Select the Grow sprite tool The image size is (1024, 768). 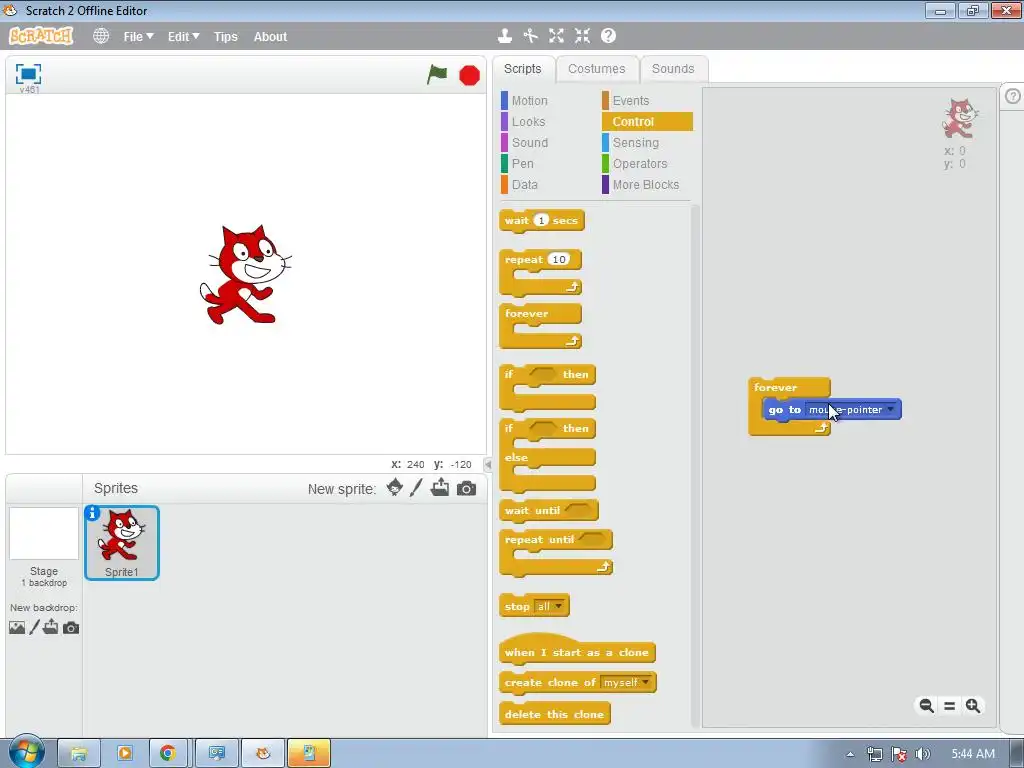[x=556, y=36]
